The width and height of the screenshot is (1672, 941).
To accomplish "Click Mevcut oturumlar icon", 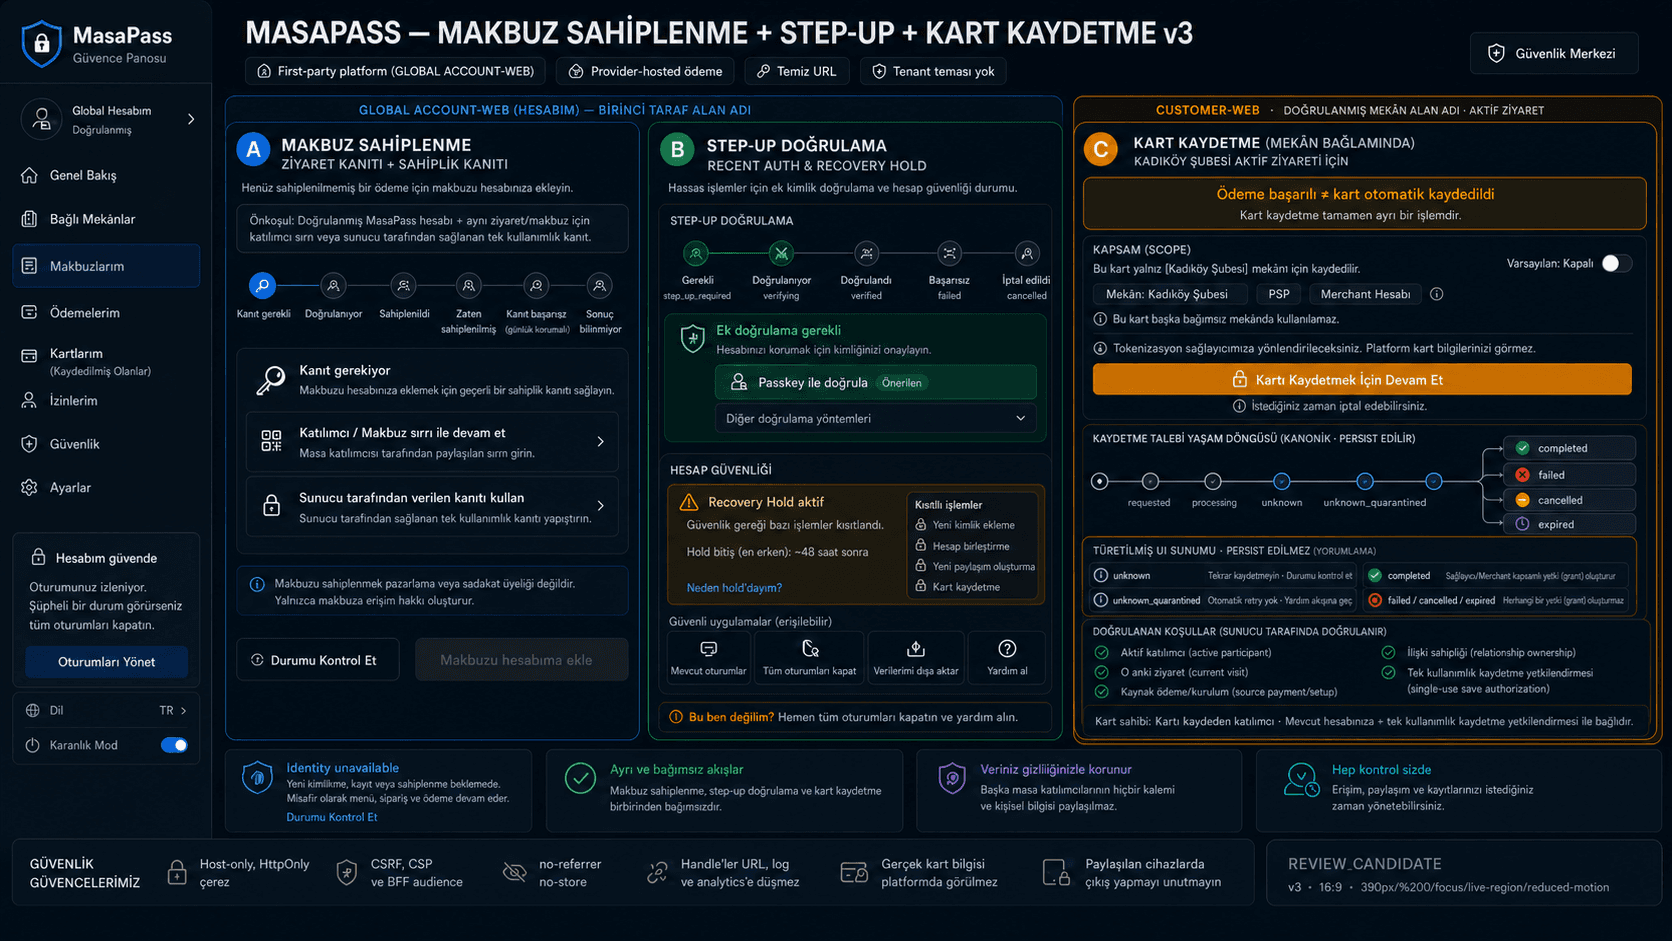I will tap(708, 649).
